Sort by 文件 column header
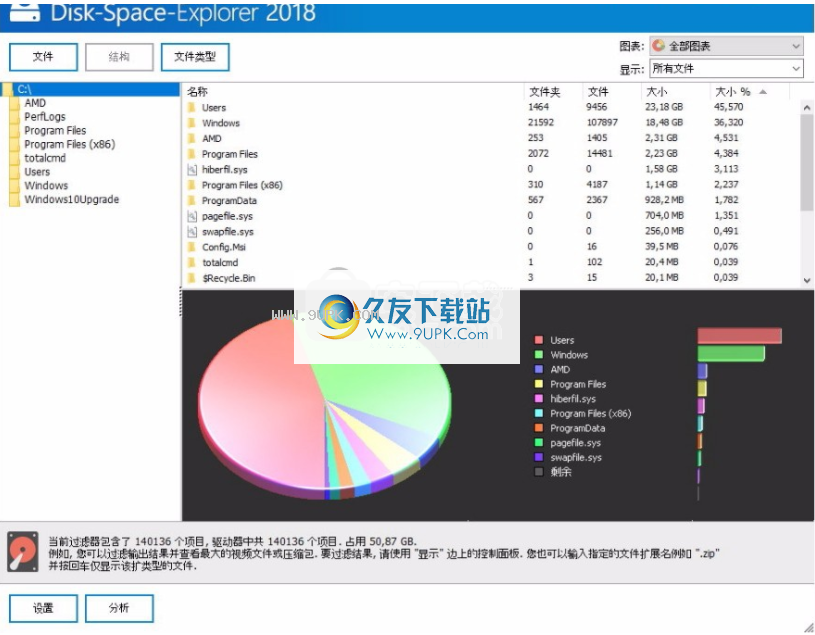 [598, 92]
